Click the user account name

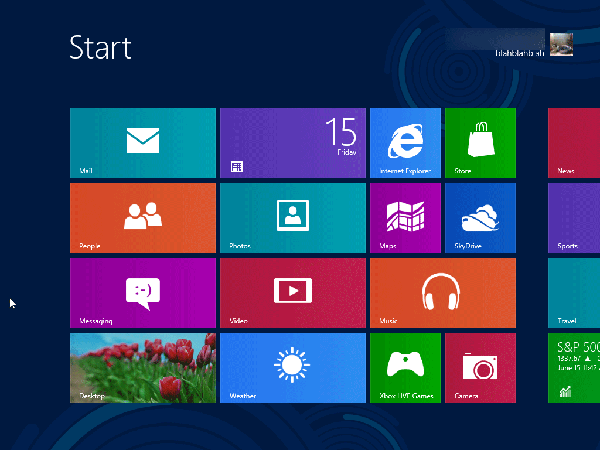click(520, 53)
